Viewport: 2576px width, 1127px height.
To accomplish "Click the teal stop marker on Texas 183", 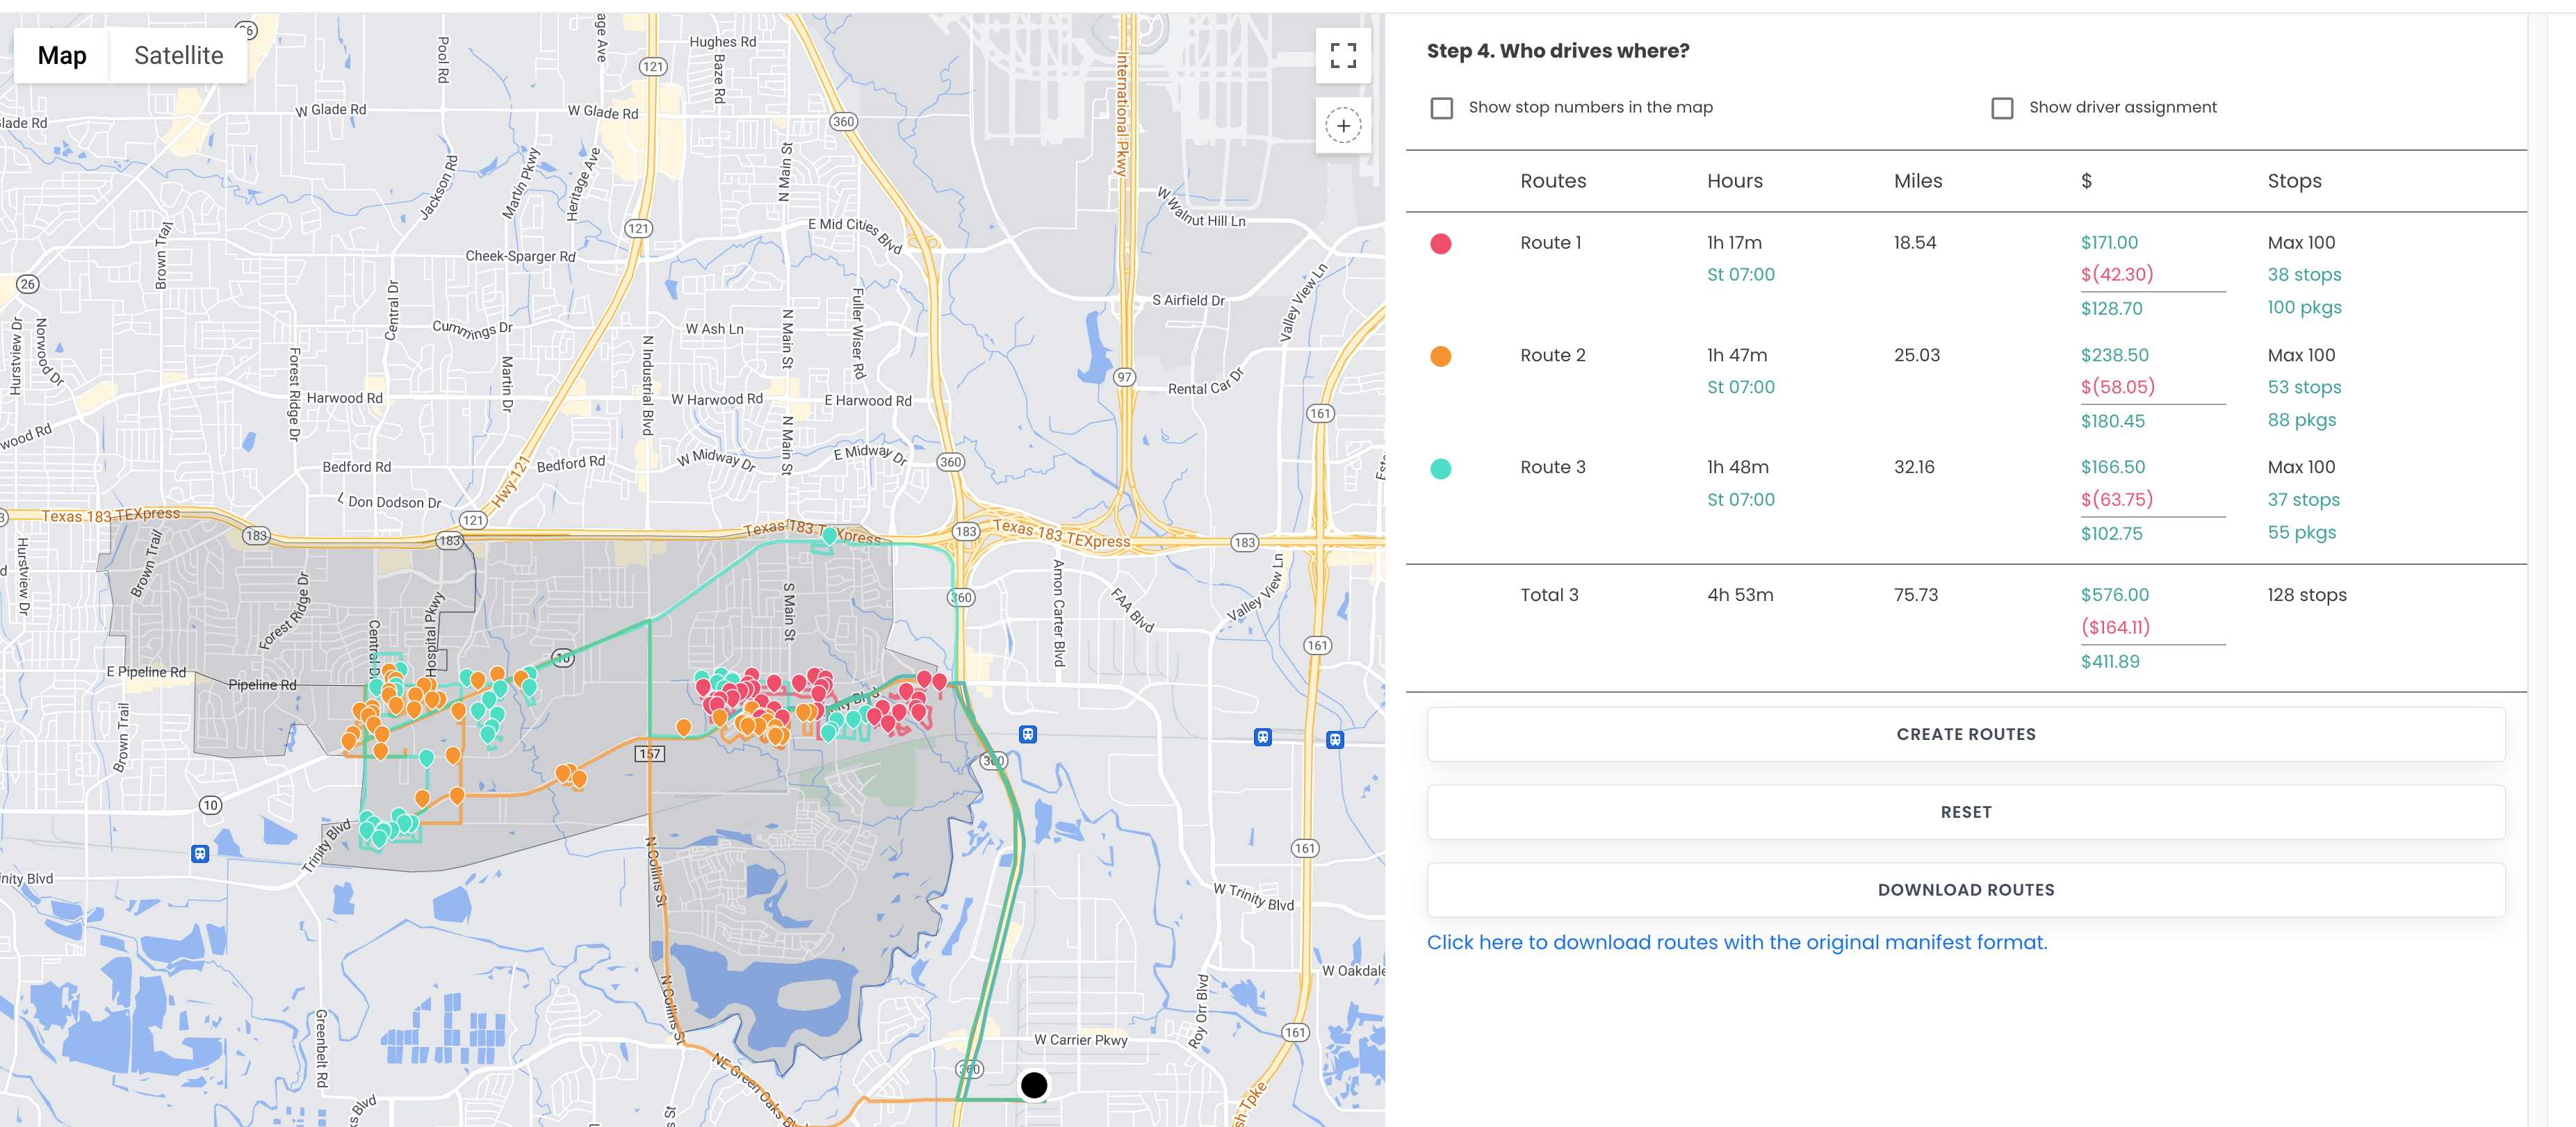I will click(829, 536).
